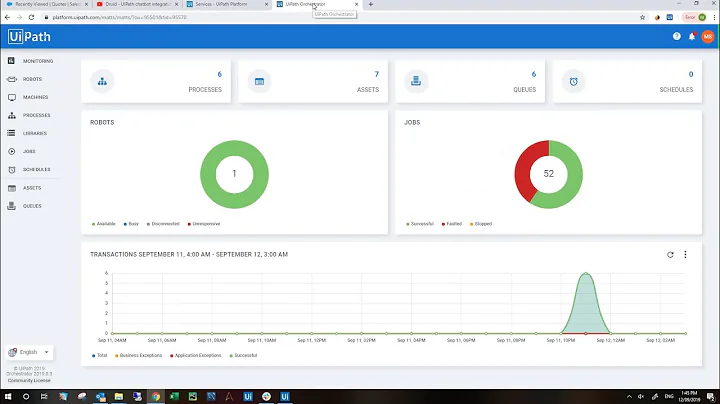720x404 pixels.
Task: Go to Jobs in the sidebar
Action: [29, 152]
